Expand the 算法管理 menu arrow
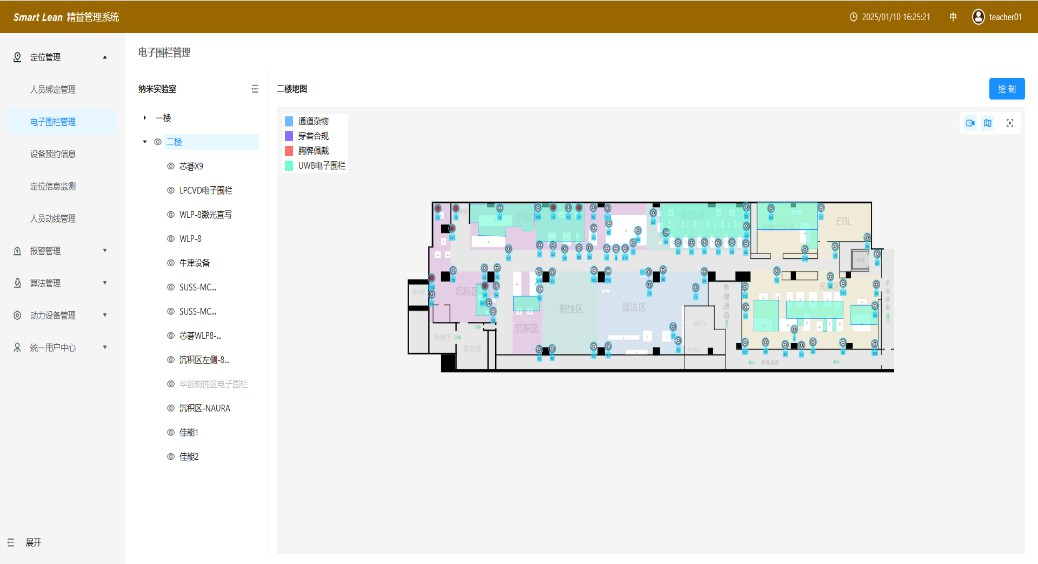The height and width of the screenshot is (564, 1038). point(105,283)
